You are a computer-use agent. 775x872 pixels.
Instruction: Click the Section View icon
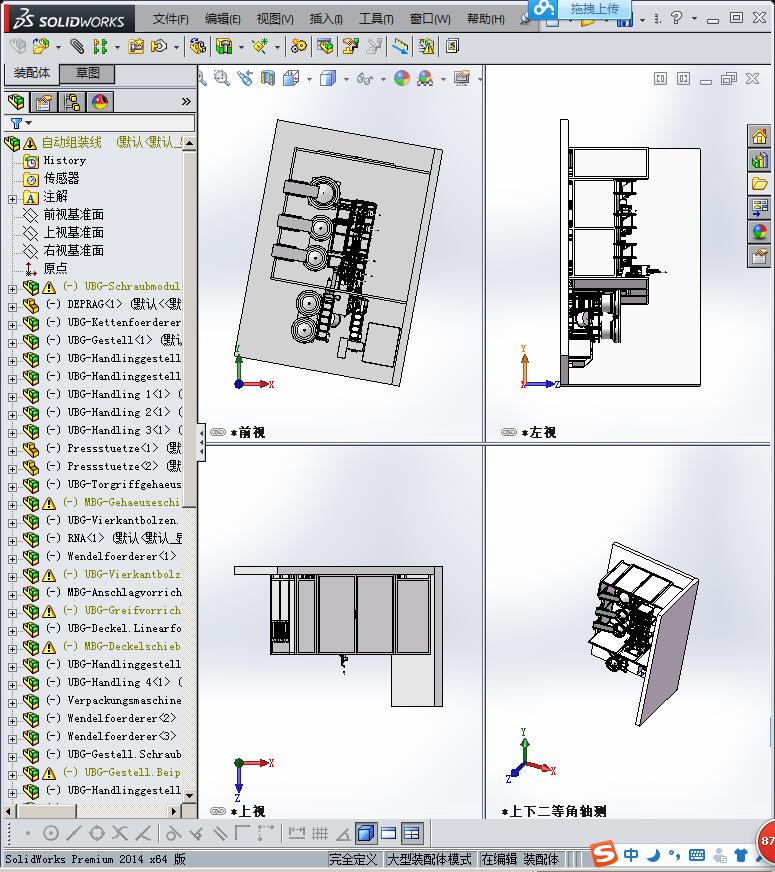268,78
